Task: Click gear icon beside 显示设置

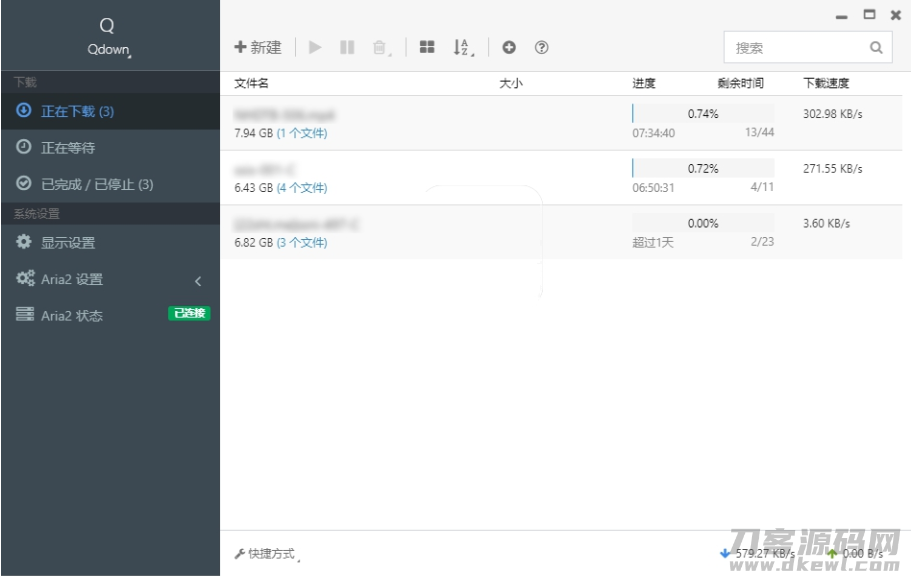Action: [24, 241]
